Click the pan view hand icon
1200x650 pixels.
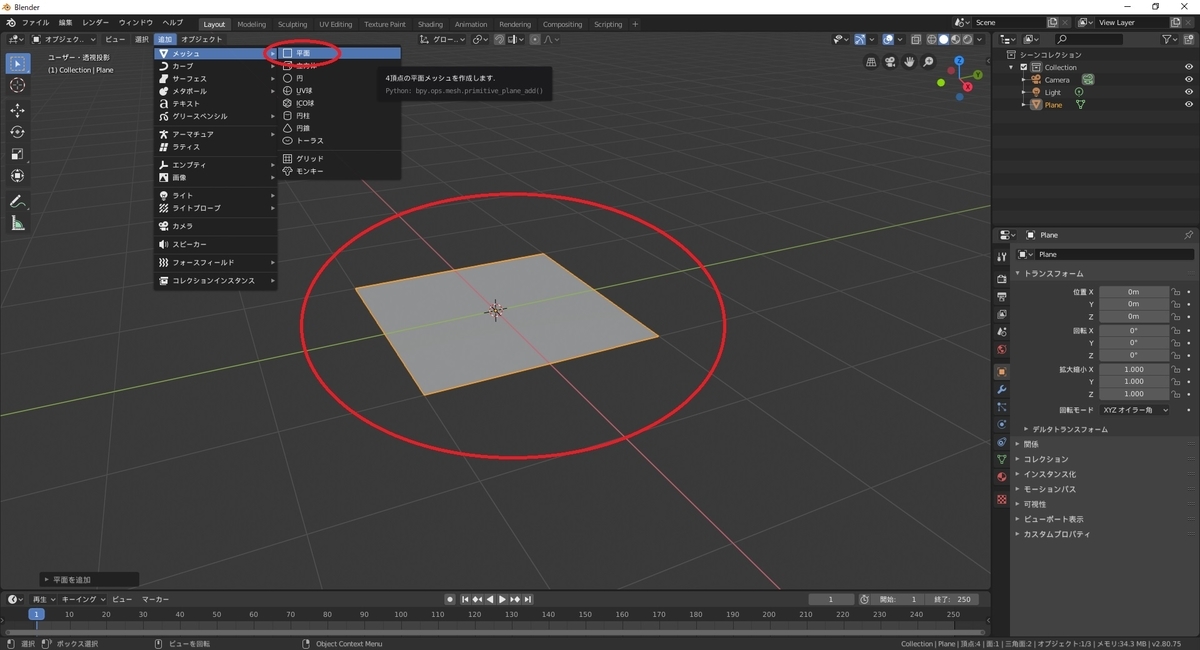point(909,62)
